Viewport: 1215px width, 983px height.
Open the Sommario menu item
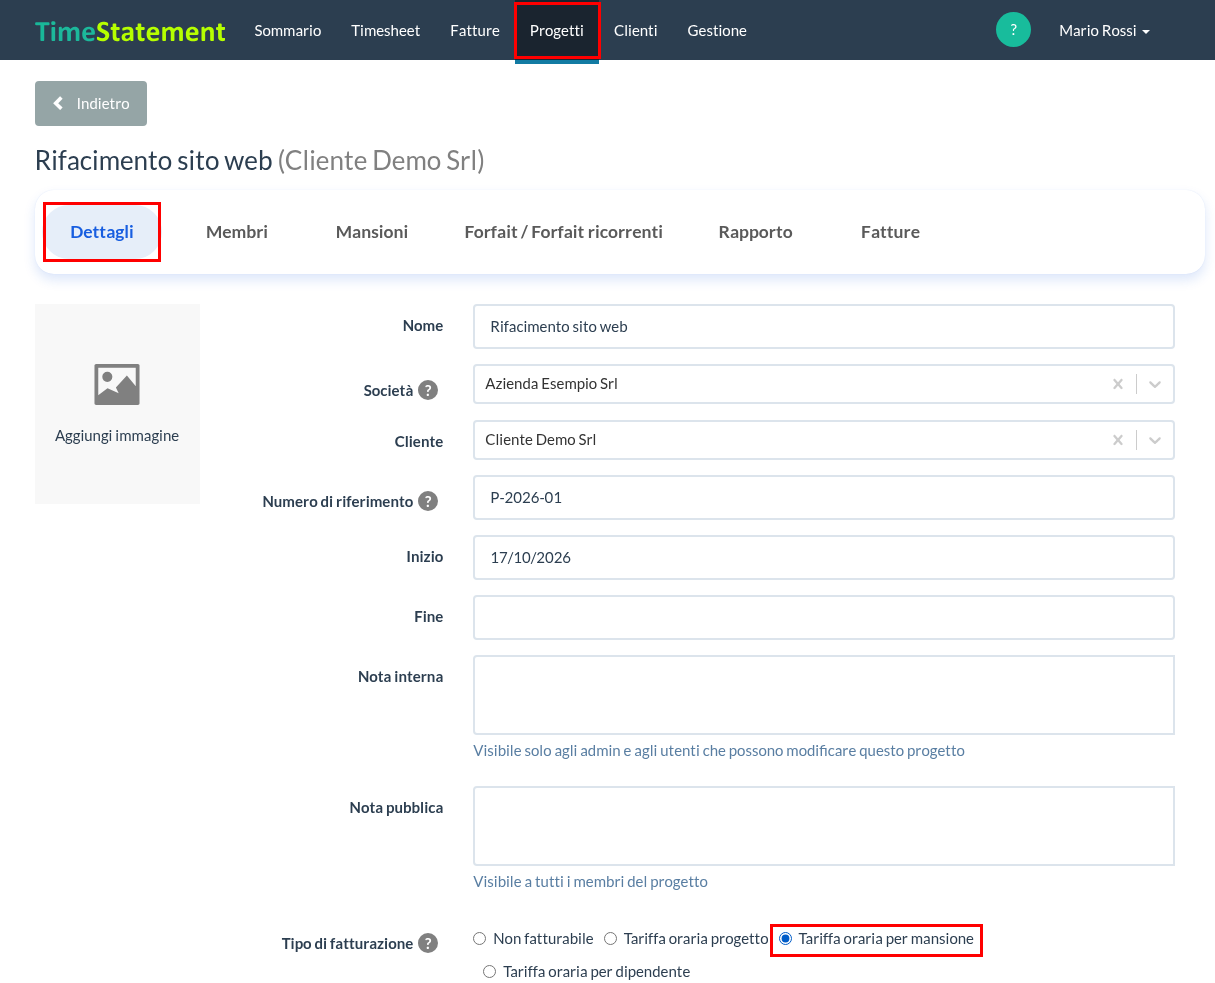(x=288, y=31)
